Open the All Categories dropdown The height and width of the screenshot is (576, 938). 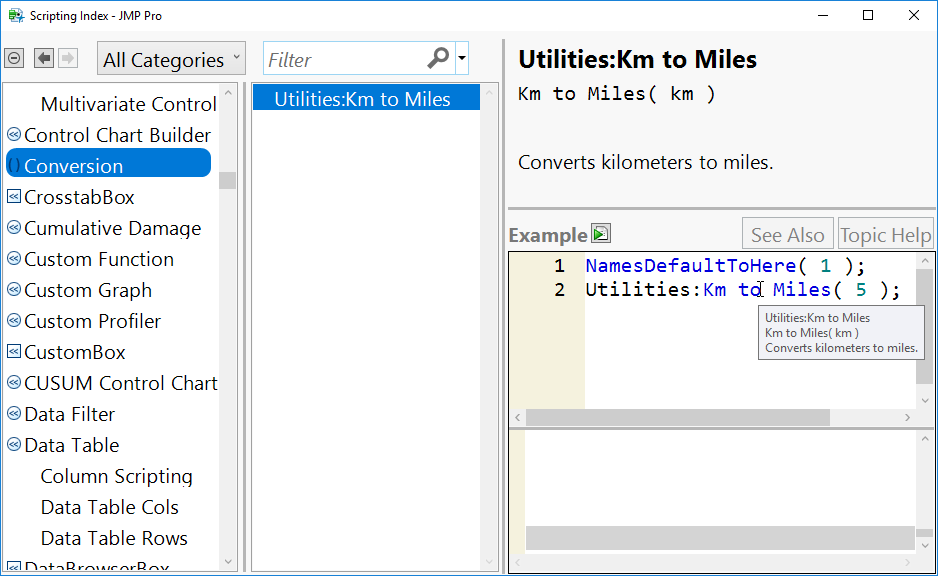click(172, 60)
